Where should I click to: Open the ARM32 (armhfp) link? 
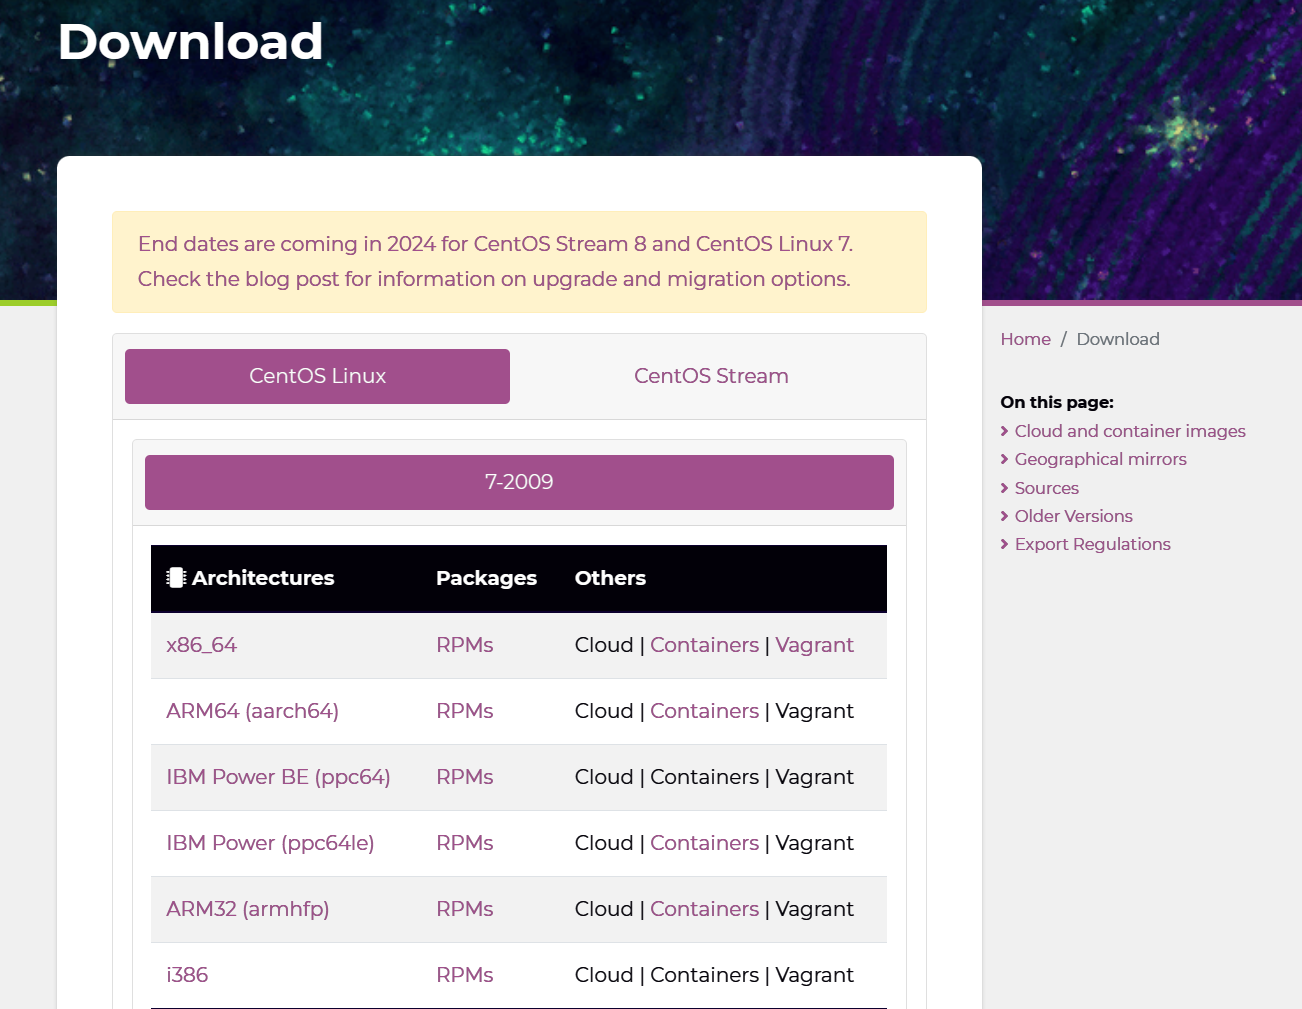247,909
